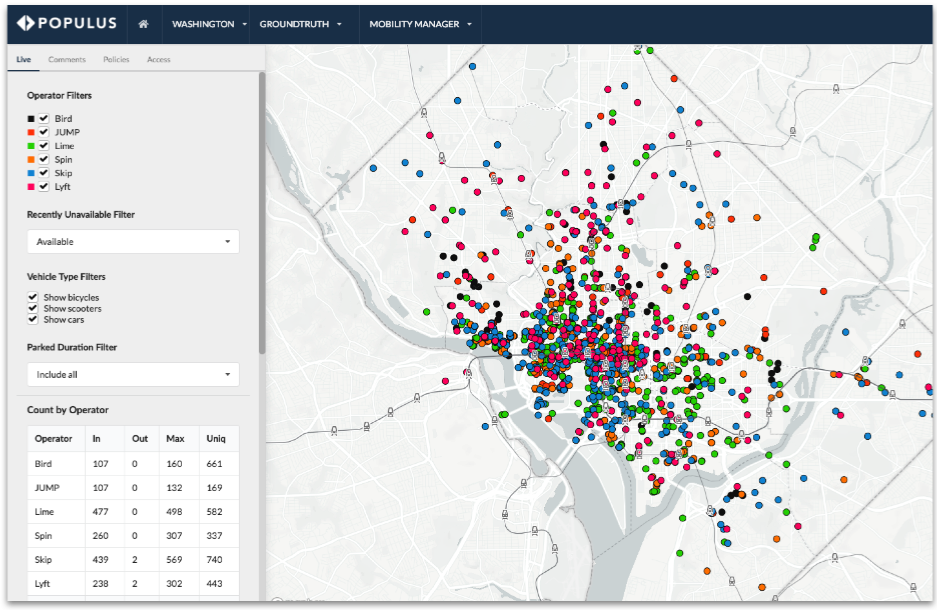
Task: Uncheck the Bird operator filter
Action: 42,117
